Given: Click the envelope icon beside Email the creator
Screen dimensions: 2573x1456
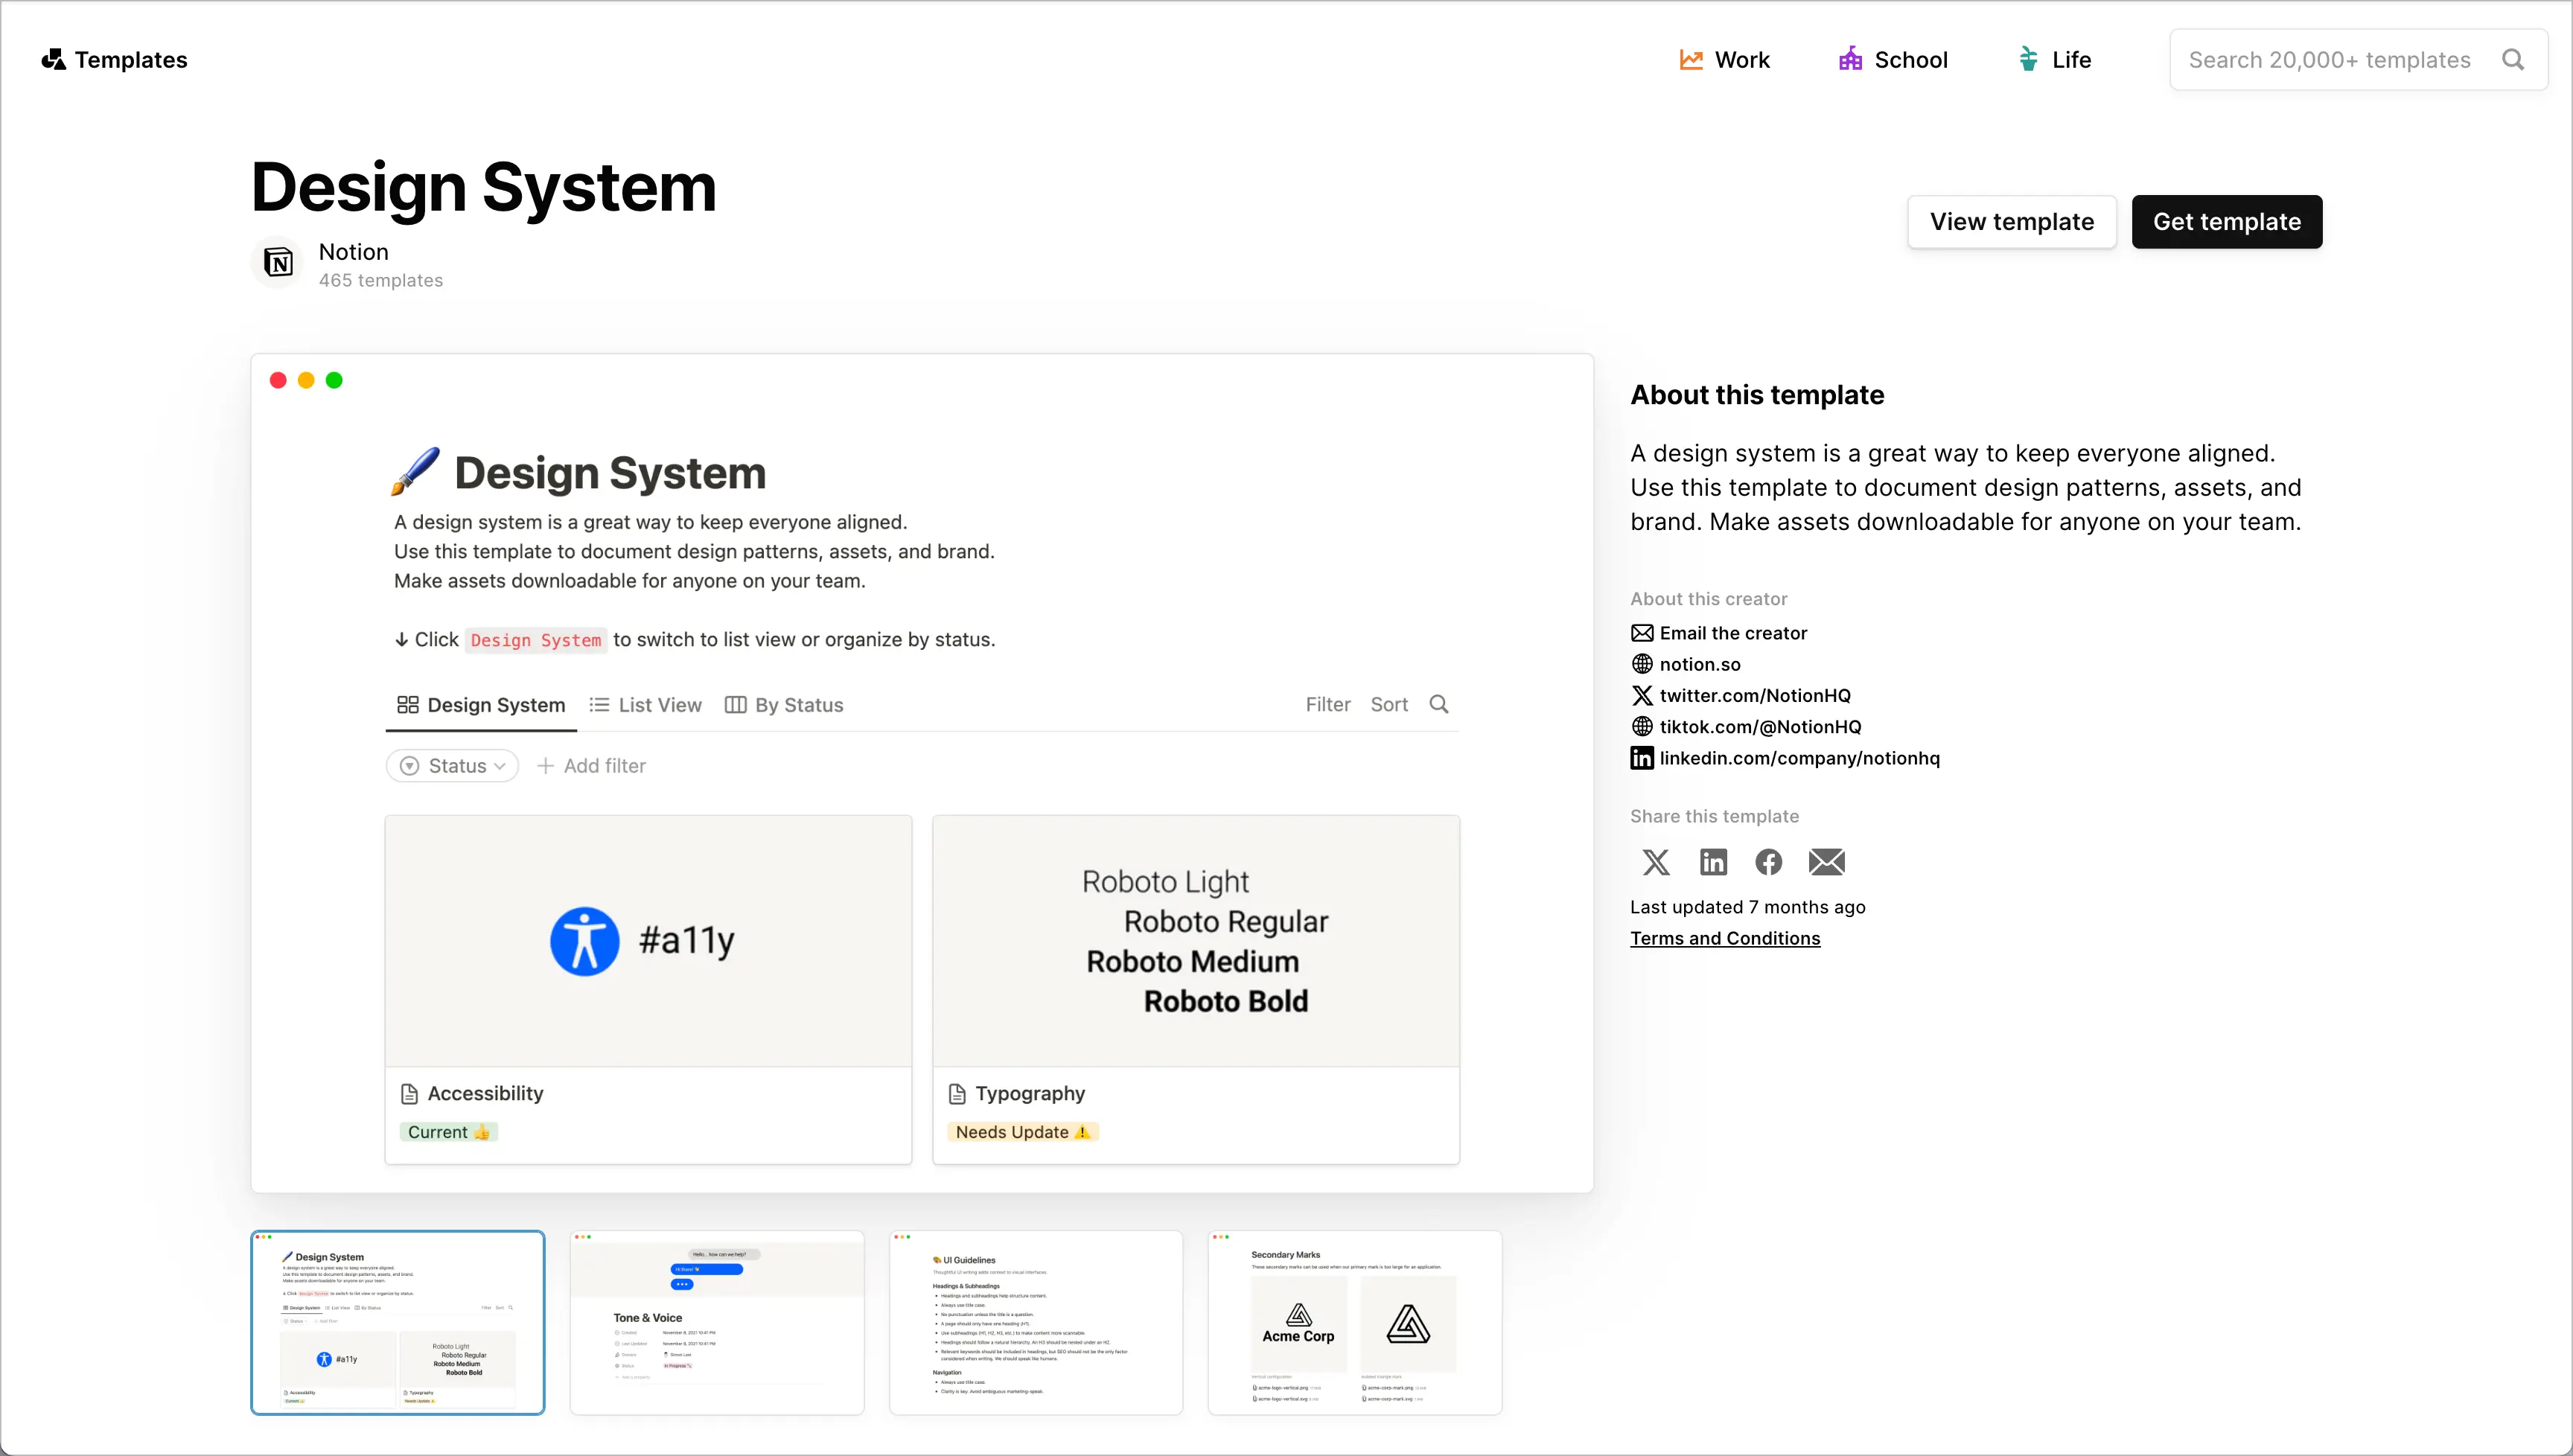Looking at the screenshot, I should coord(1642,633).
